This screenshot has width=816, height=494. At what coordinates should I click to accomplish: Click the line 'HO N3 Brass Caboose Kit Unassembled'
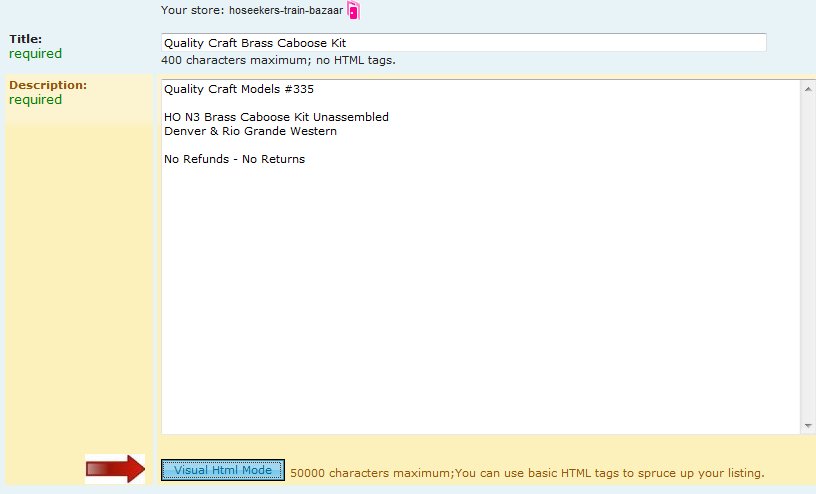coord(276,117)
